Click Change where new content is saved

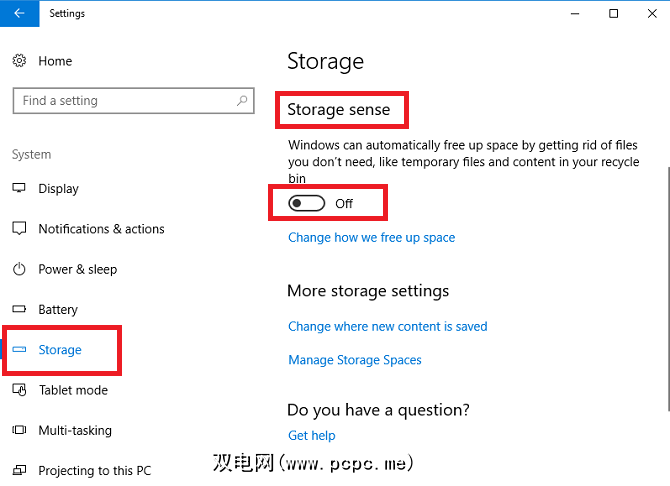[x=387, y=326]
